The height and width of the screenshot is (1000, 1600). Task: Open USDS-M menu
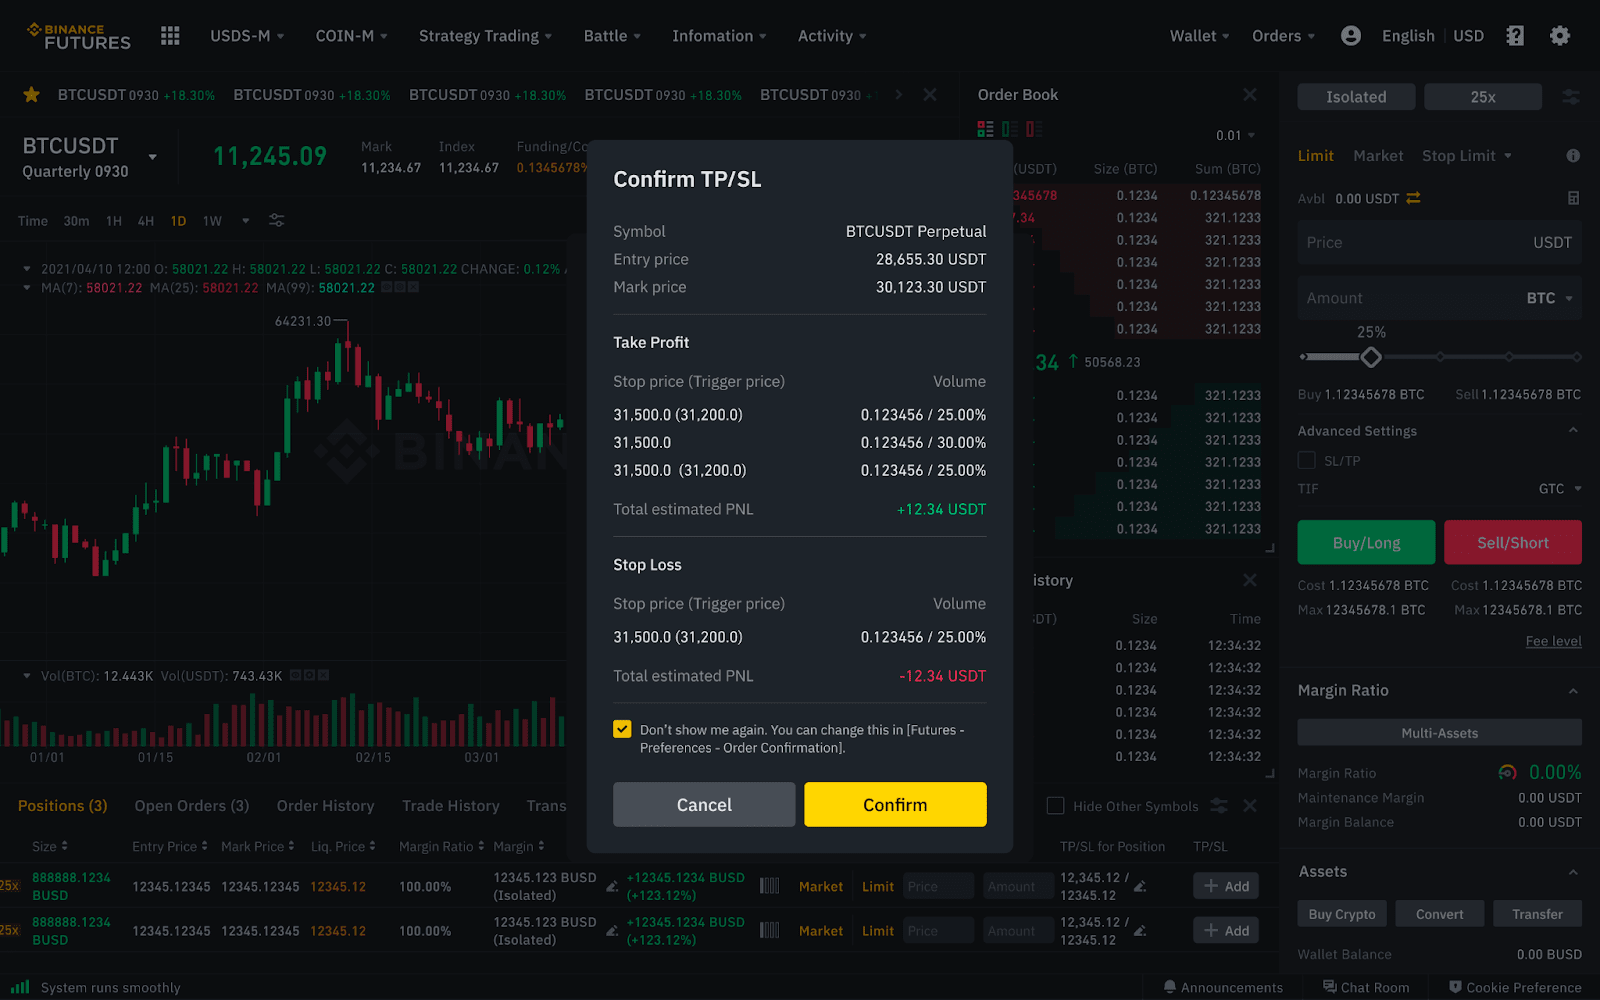[247, 36]
